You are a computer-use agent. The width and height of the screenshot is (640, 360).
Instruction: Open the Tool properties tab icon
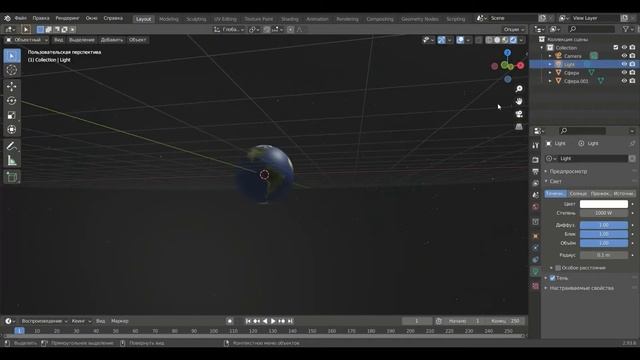click(536, 146)
